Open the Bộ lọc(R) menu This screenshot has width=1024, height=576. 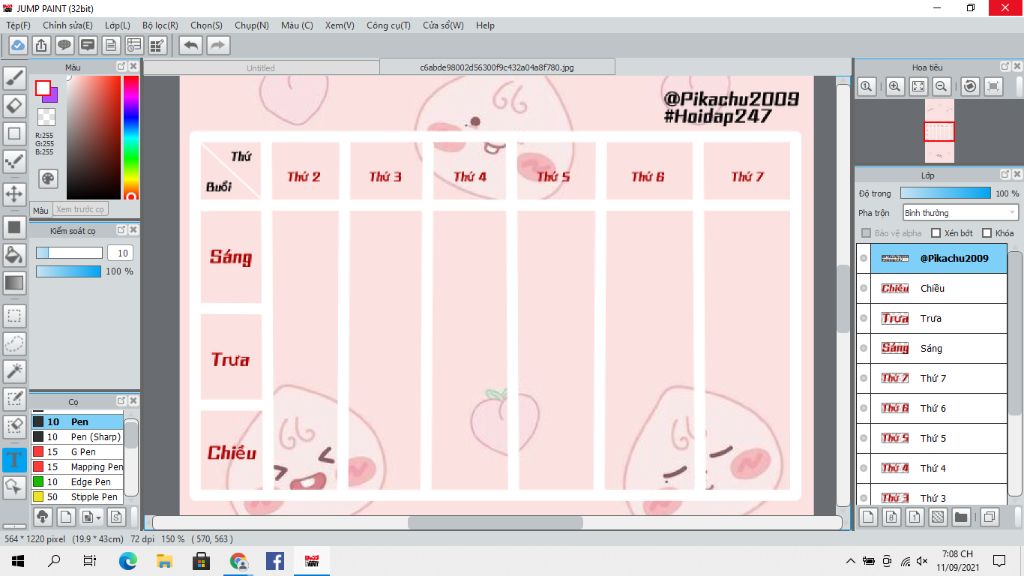coord(160,25)
